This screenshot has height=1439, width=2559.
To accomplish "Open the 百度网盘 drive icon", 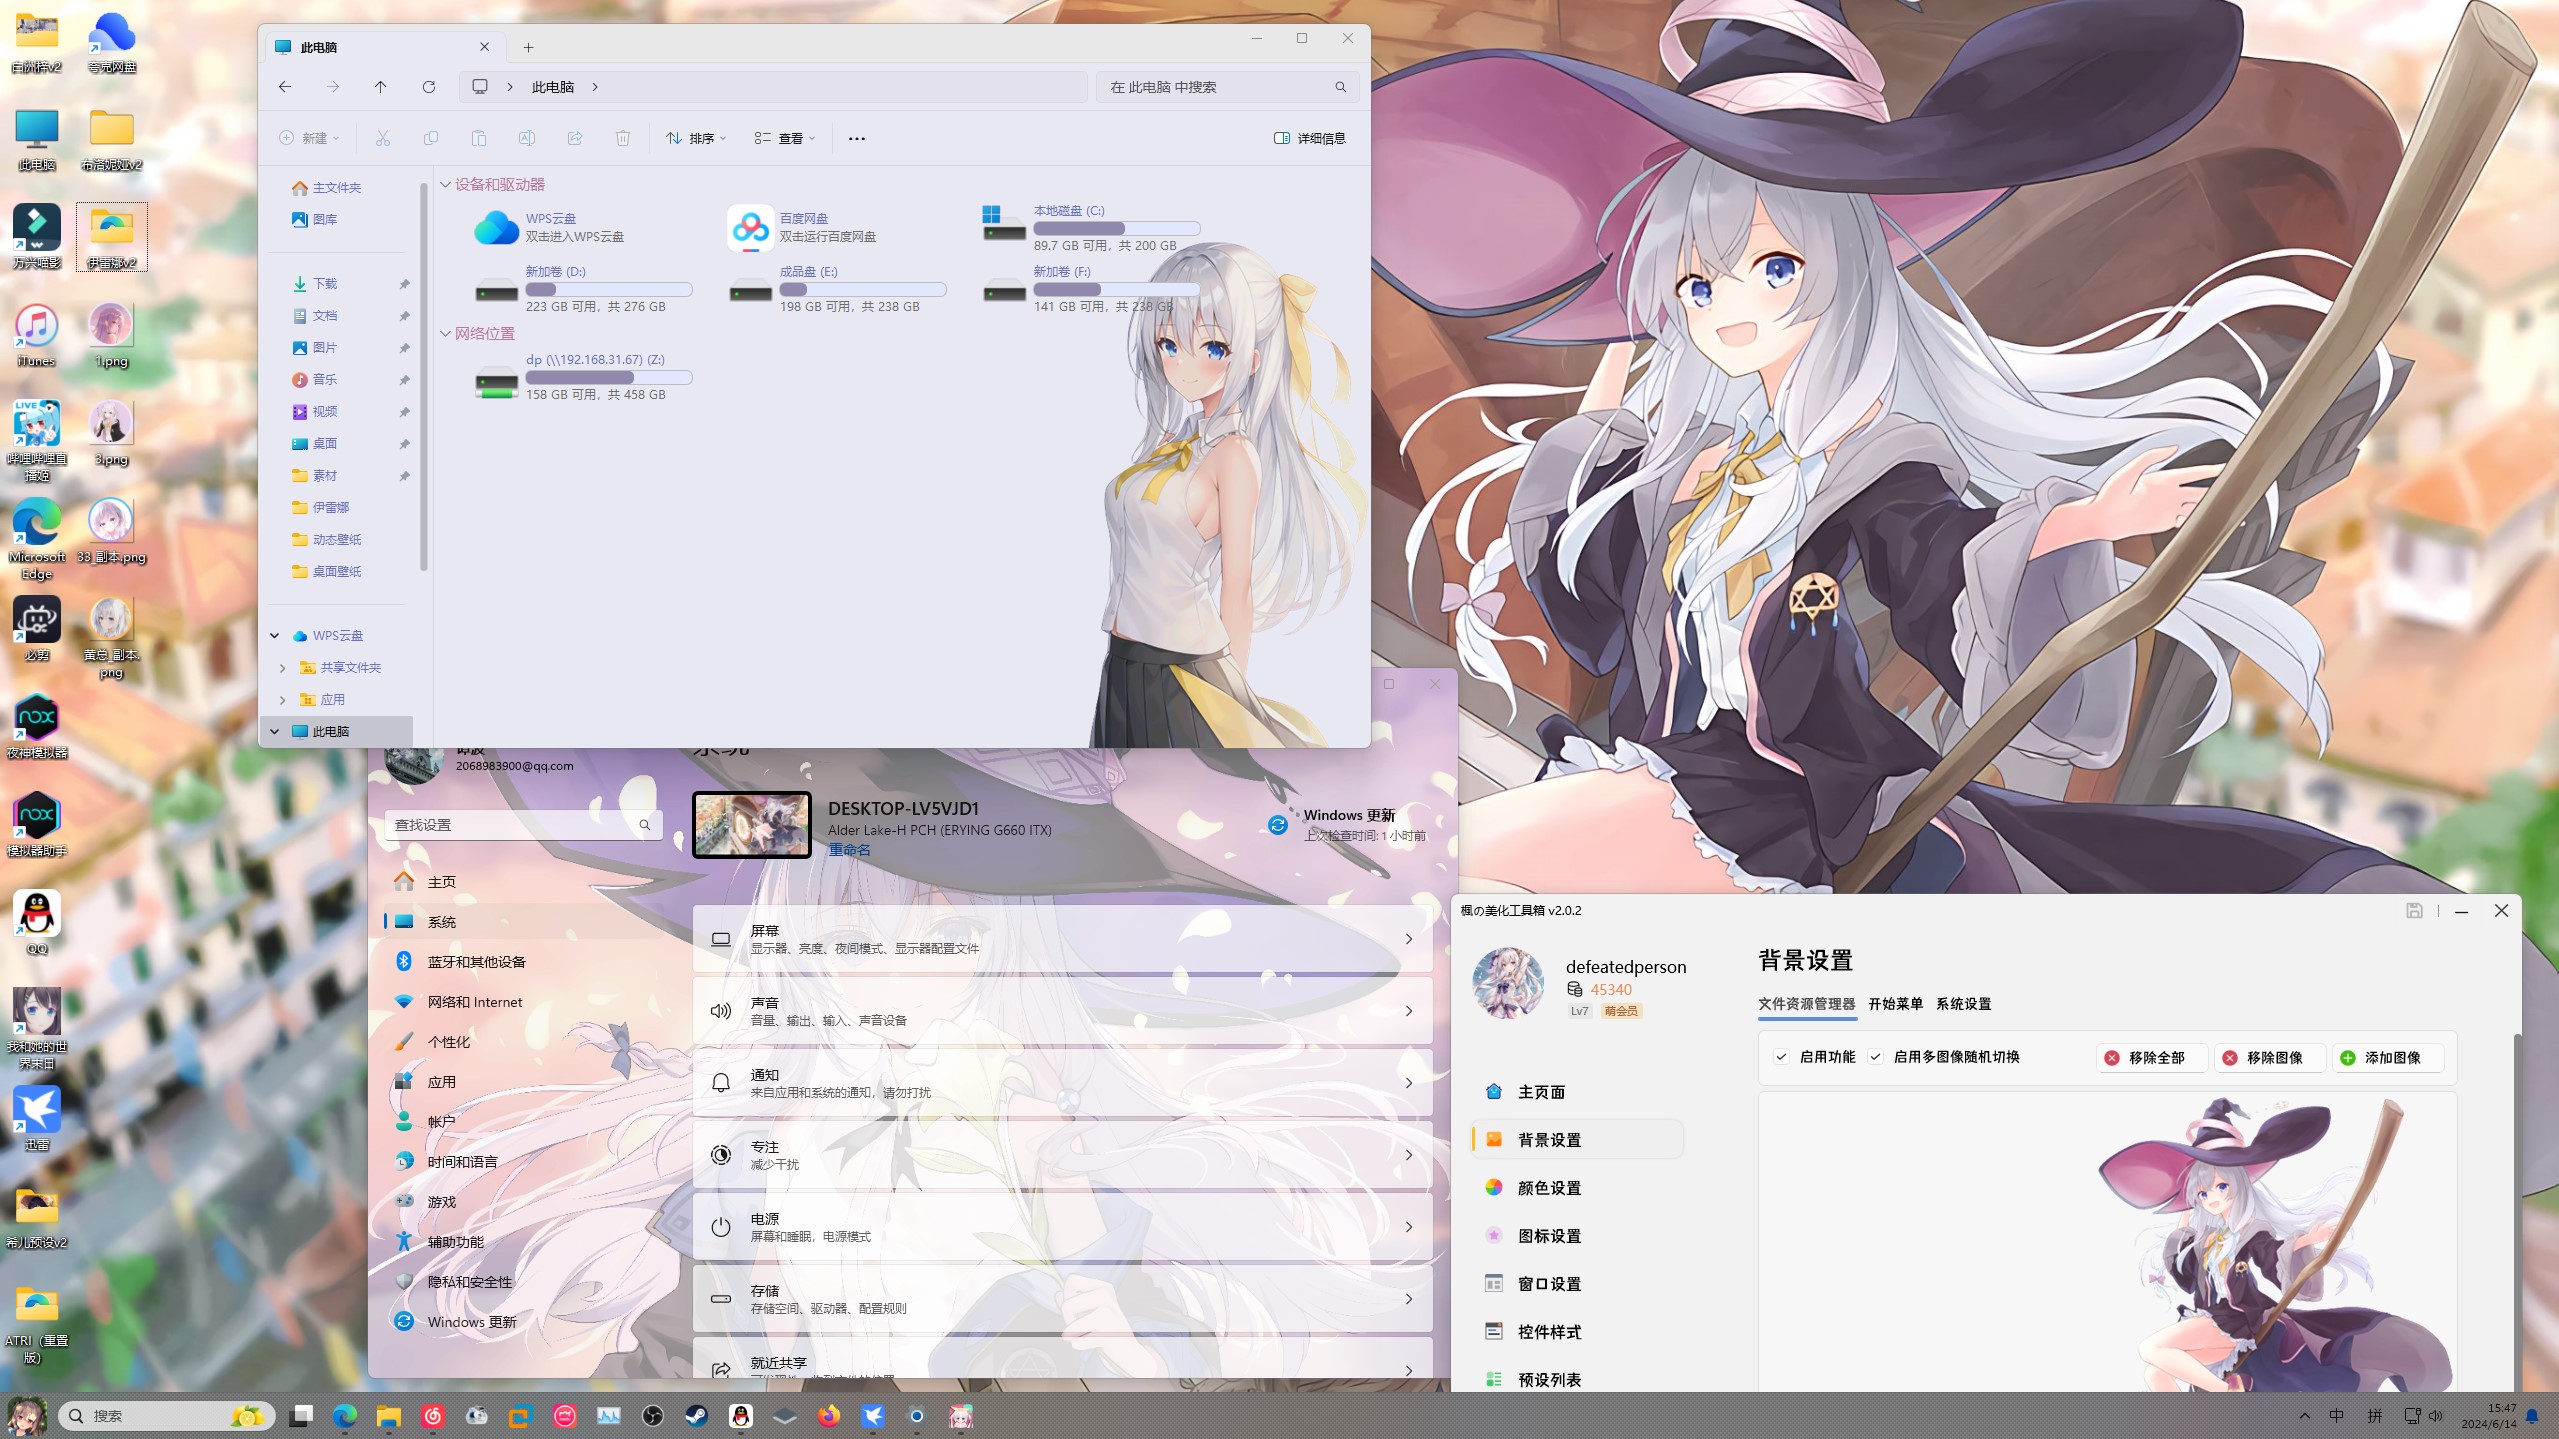I will pyautogui.click(x=750, y=228).
